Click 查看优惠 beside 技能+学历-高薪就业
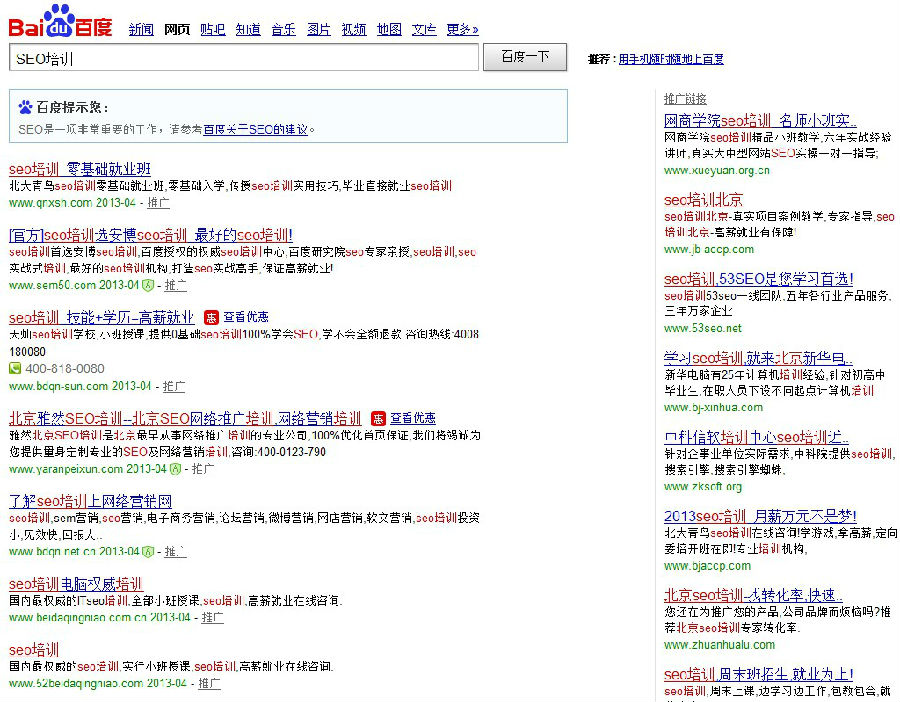This screenshot has width=900, height=702. click(246, 317)
